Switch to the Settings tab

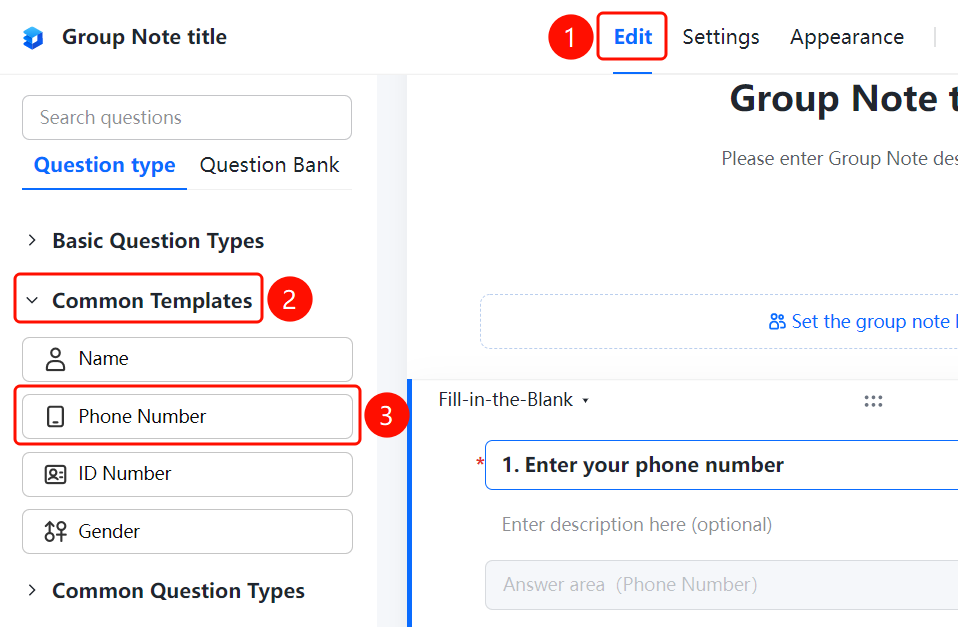pos(721,37)
